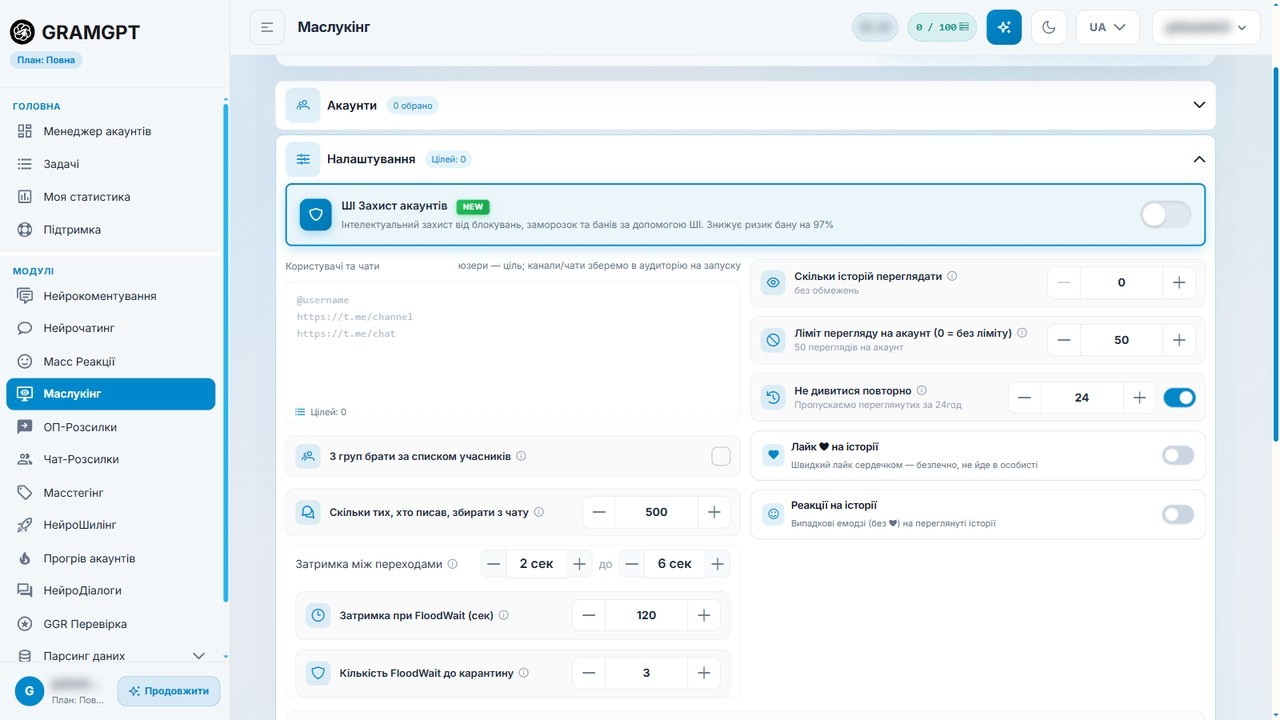Click the shield icon of ШІ Захист акаунтів
Image resolution: width=1280 pixels, height=720 pixels.
coord(316,214)
